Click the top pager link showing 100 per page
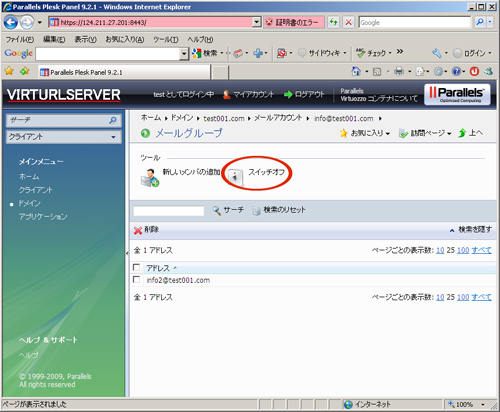 click(463, 250)
